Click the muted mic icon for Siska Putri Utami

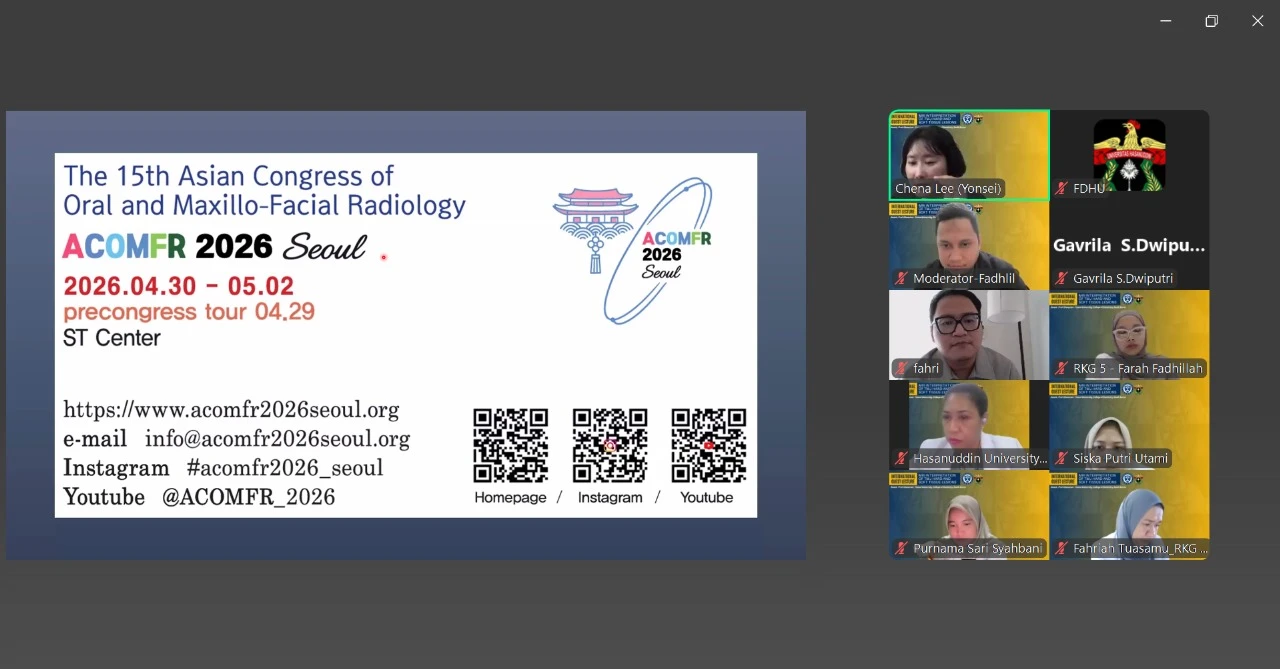(1062, 458)
